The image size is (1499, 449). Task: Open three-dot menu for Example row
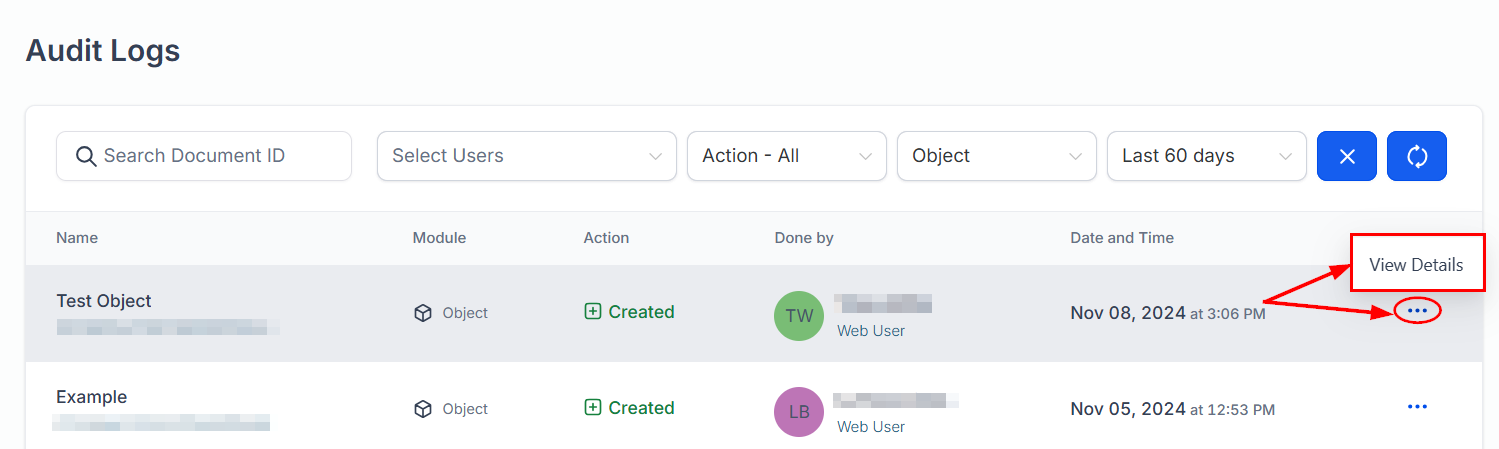pyautogui.click(x=1417, y=407)
